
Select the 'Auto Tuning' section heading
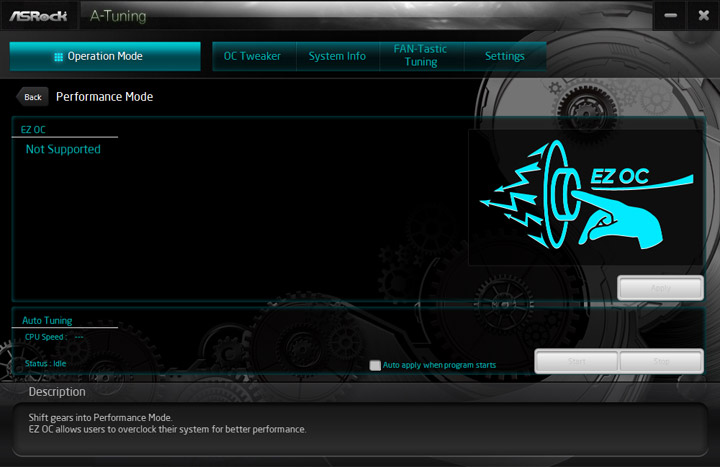(x=47, y=321)
